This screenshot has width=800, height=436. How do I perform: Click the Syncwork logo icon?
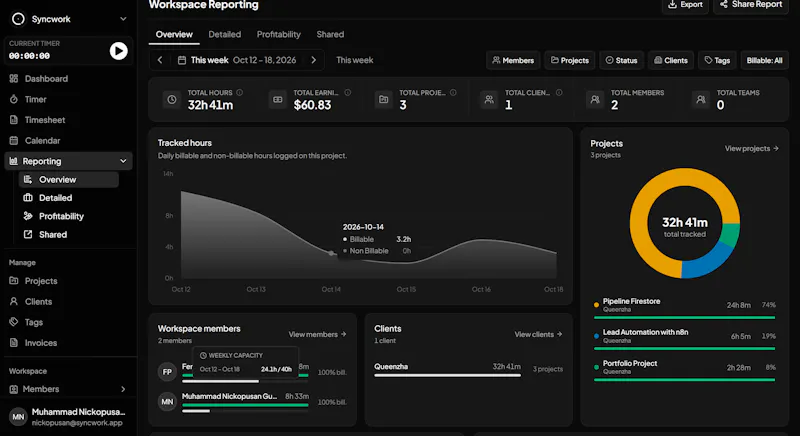tap(18, 19)
